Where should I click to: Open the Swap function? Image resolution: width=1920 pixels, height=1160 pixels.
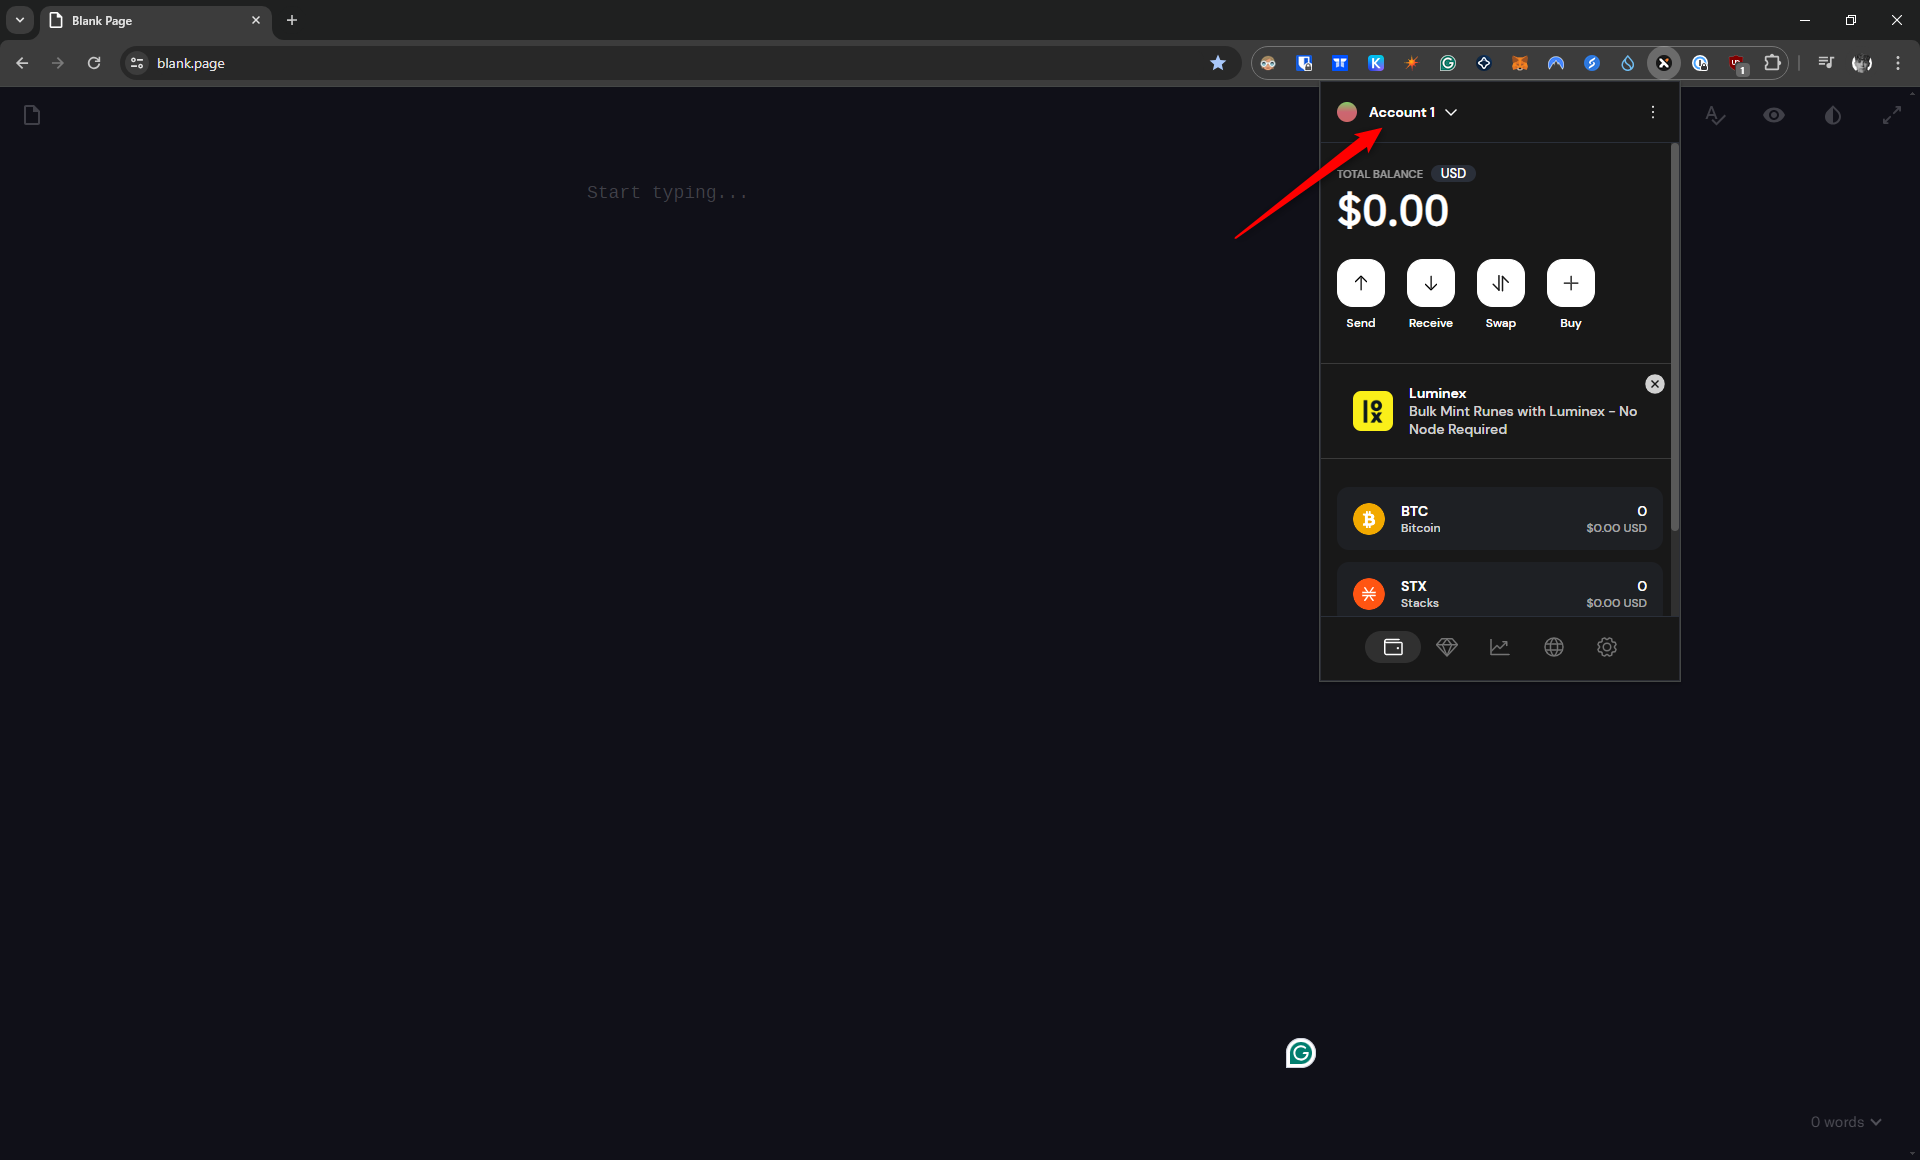point(1500,283)
